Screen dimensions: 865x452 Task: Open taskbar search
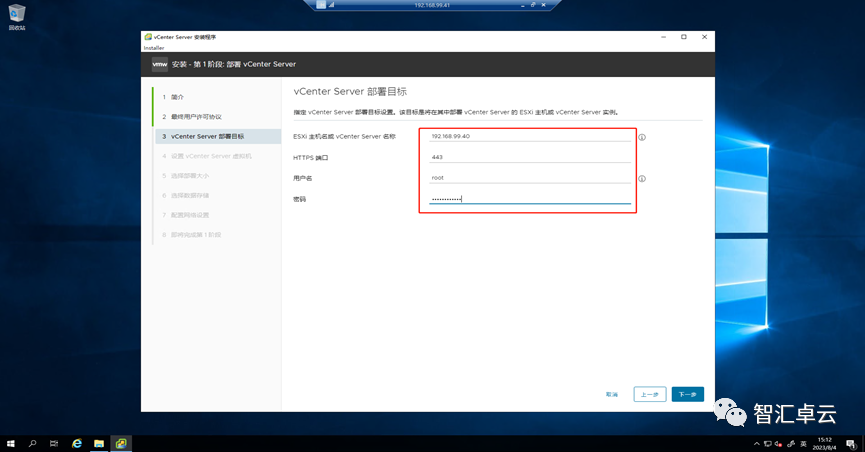point(33,443)
